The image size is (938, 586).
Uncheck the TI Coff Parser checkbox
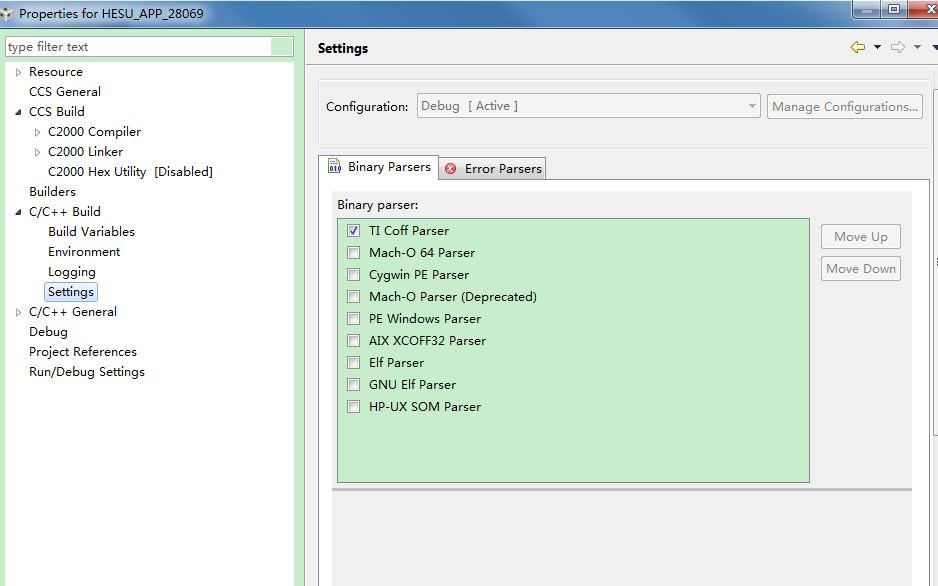pos(354,230)
